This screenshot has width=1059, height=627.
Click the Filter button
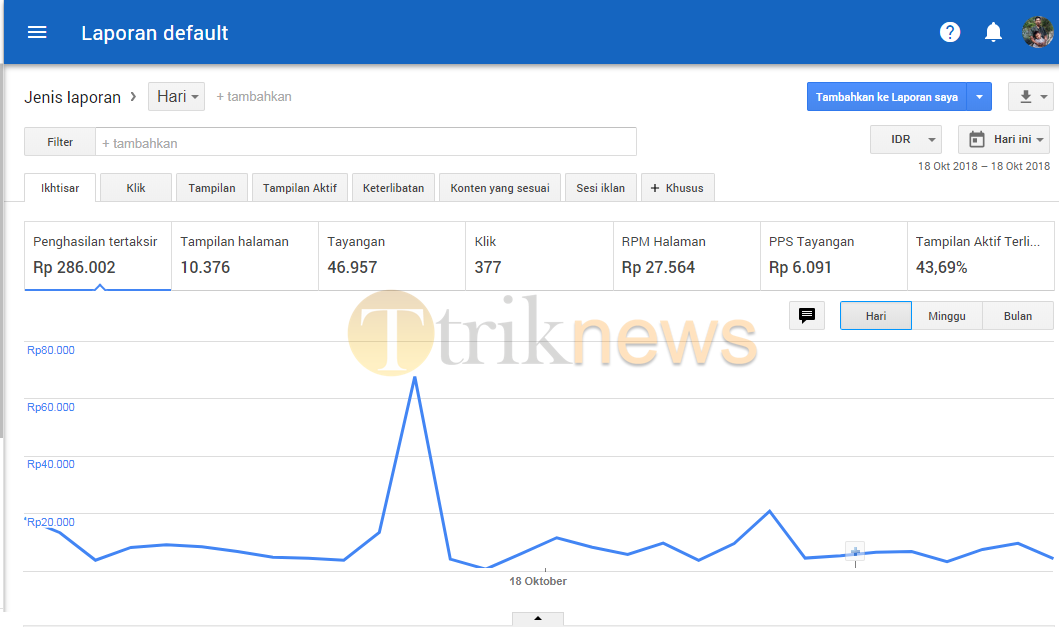point(60,142)
